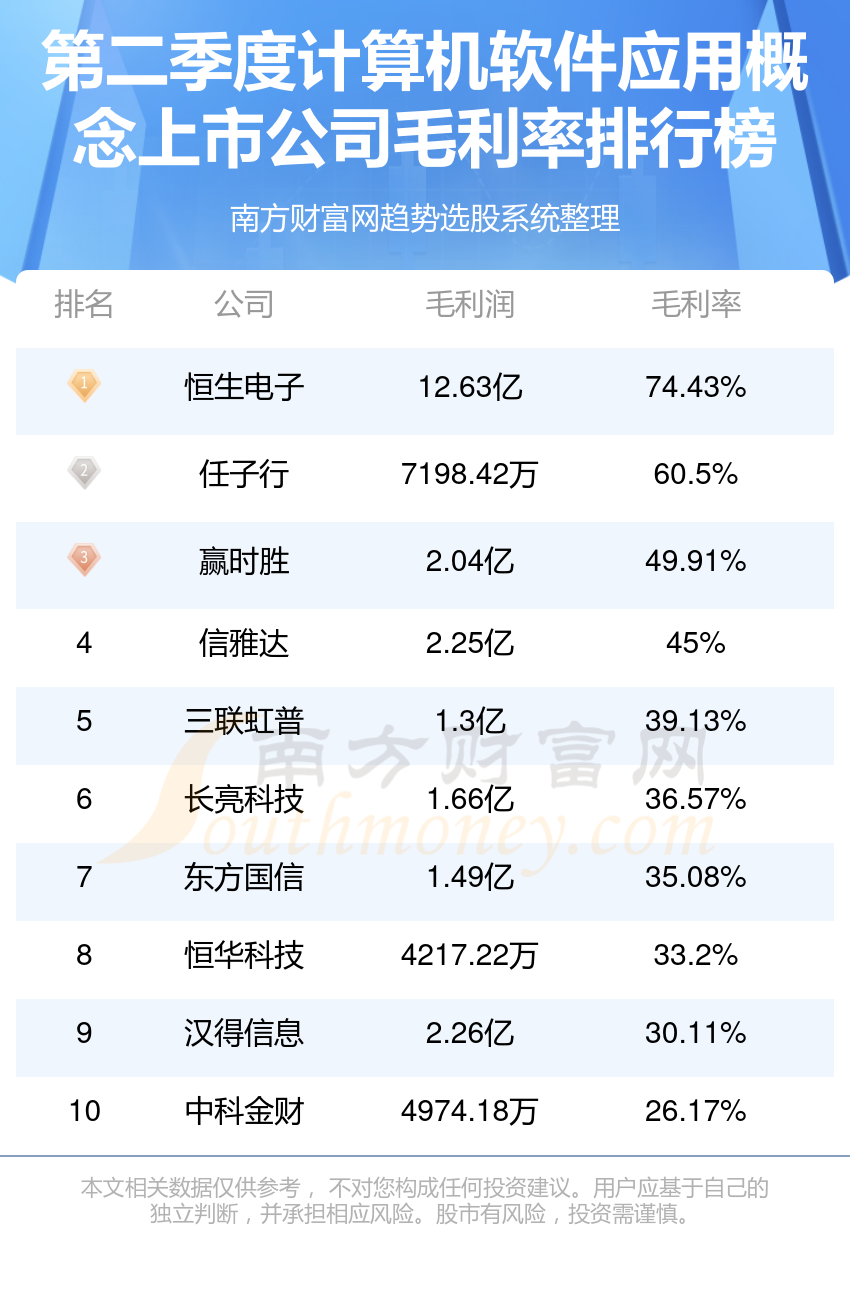The height and width of the screenshot is (1300, 850).
Task: Click company name 东方国信
Action: pyautogui.click(x=244, y=877)
